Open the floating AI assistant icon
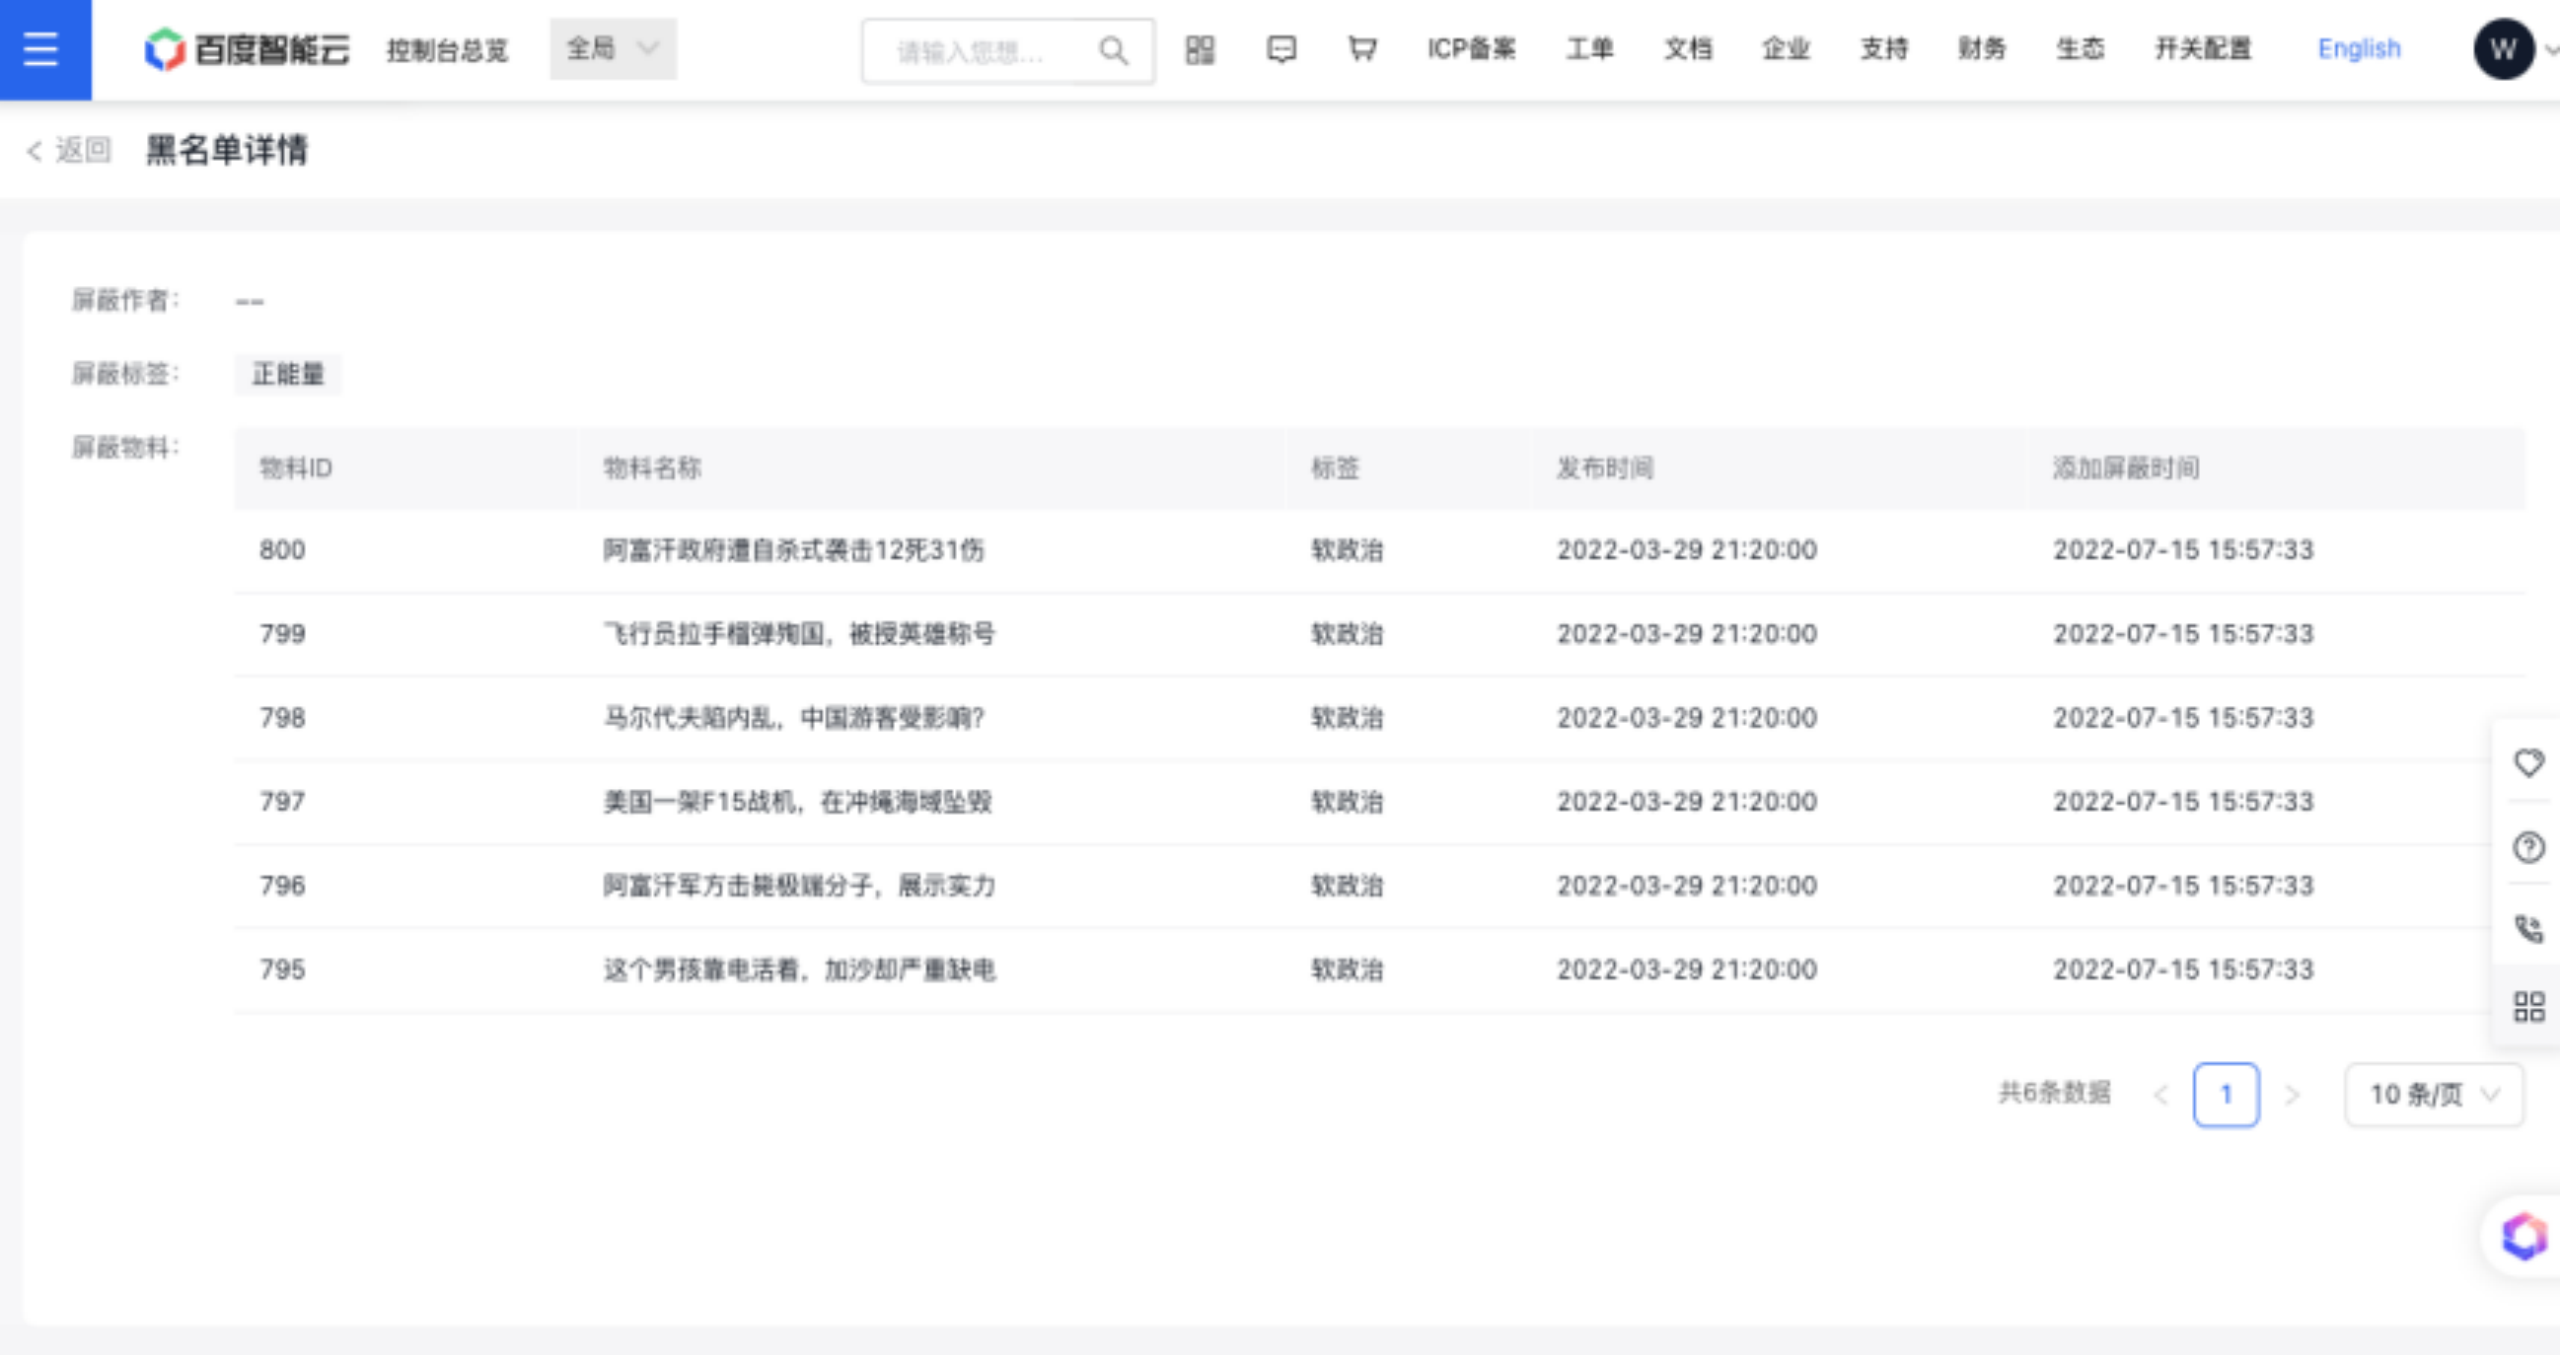 click(2524, 1236)
